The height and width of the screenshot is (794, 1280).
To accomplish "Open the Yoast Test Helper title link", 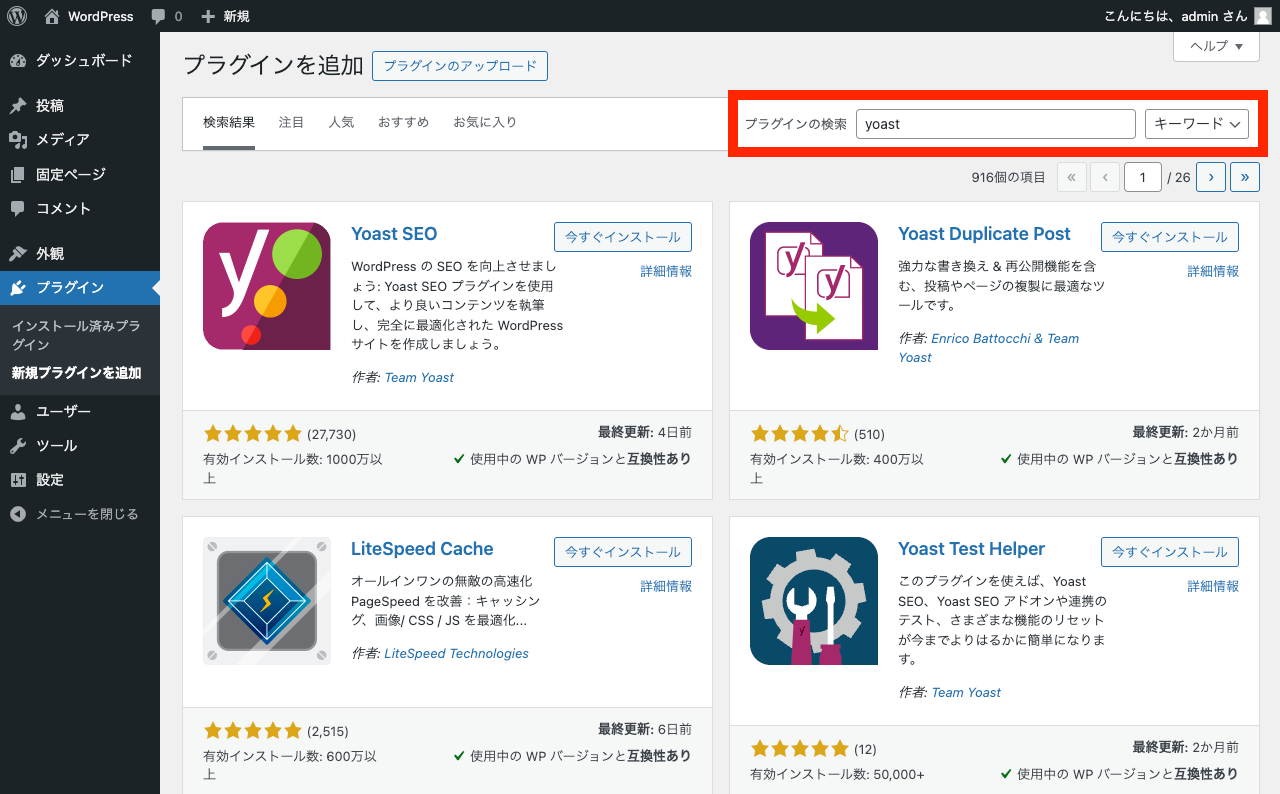I will point(971,549).
